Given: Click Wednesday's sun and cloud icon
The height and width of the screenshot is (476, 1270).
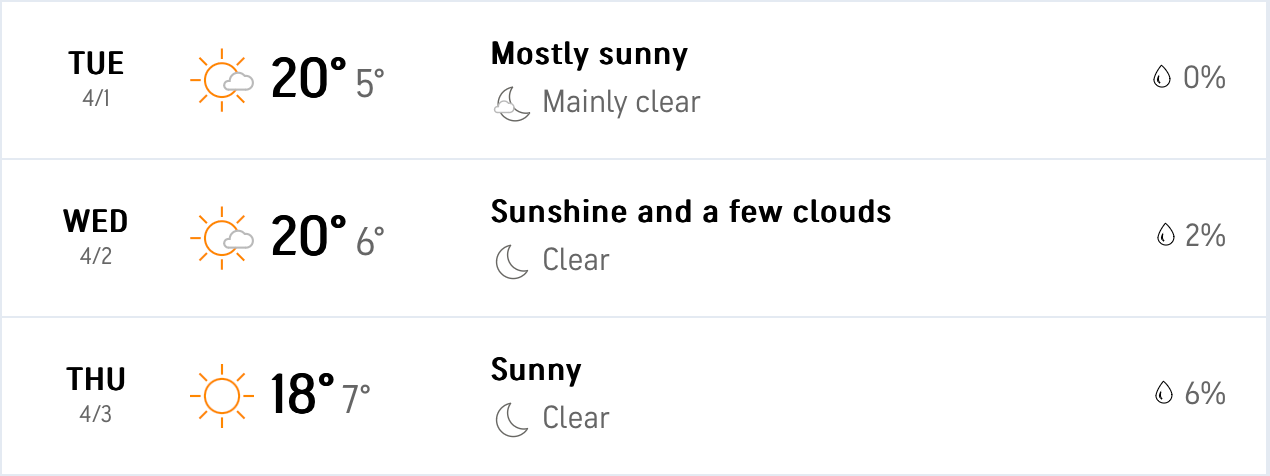Looking at the screenshot, I should (x=220, y=237).
